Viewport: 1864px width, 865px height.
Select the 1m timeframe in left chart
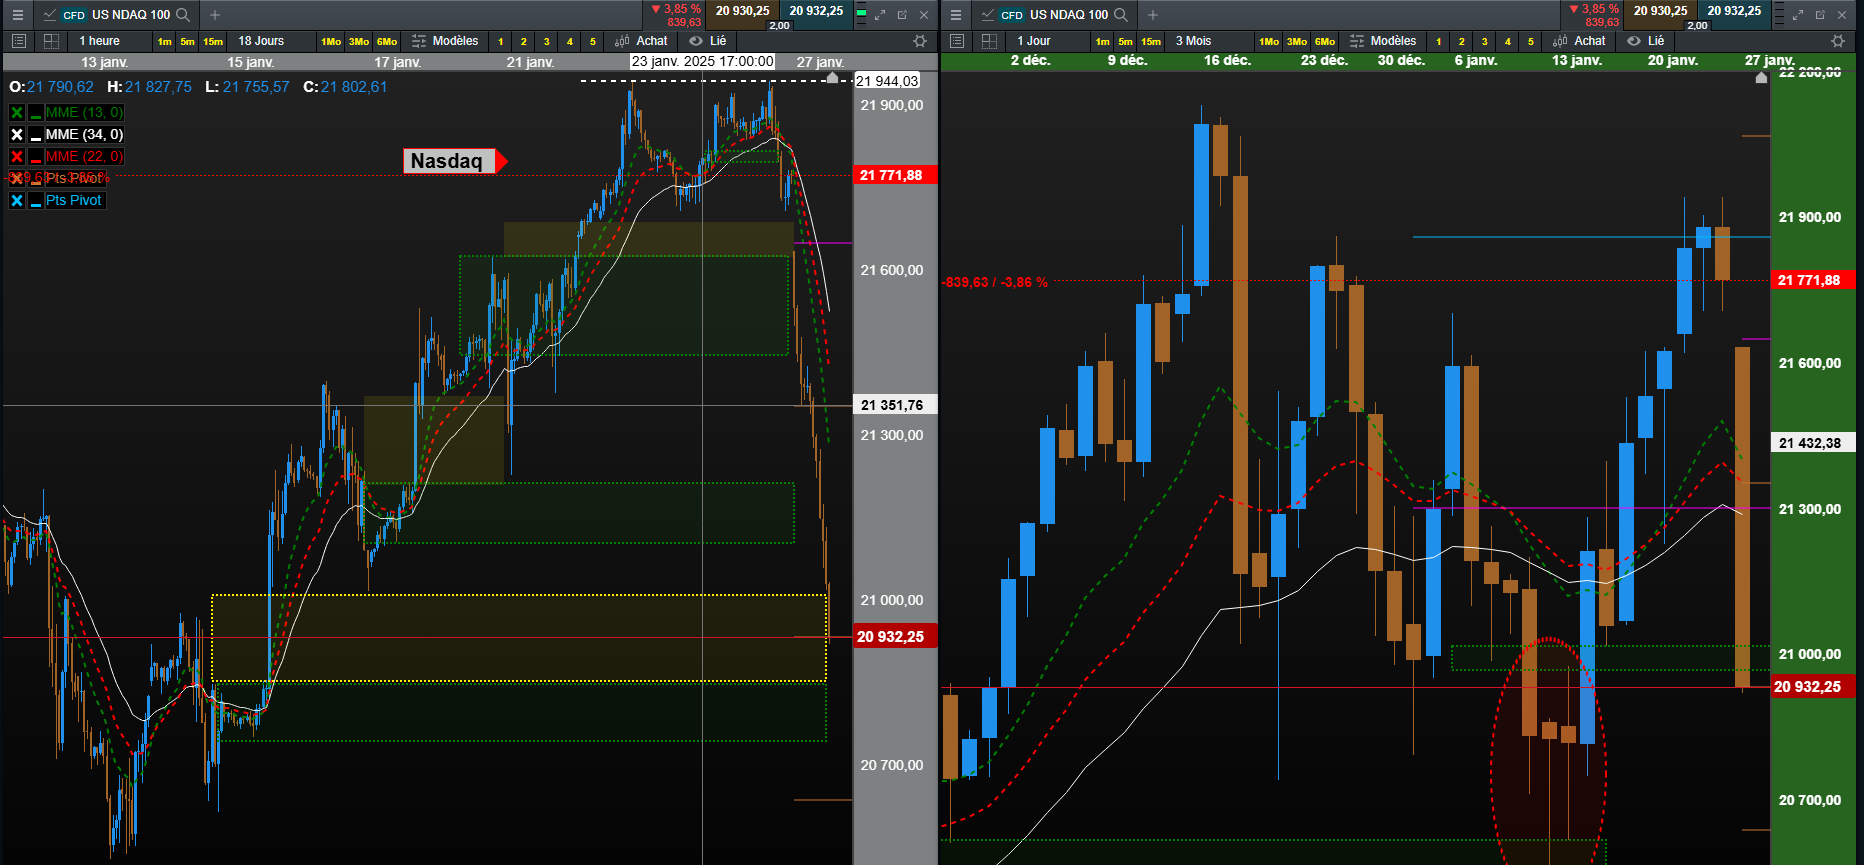pos(165,42)
